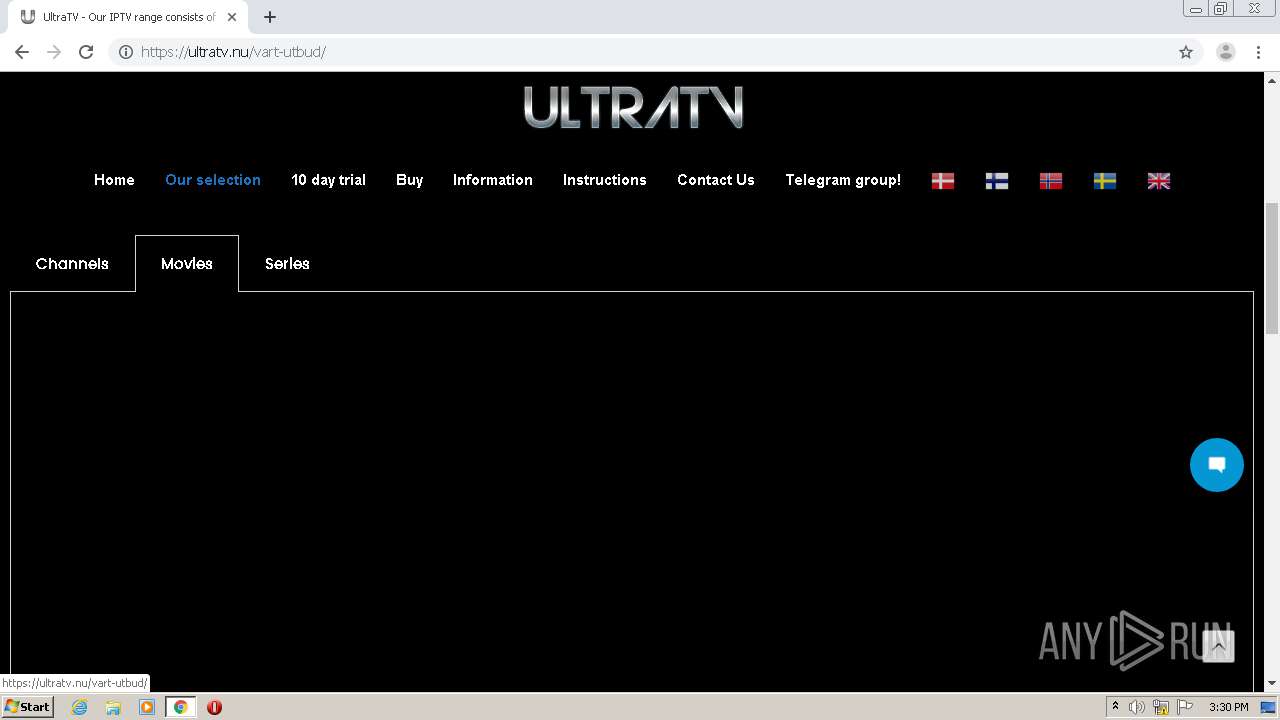This screenshot has width=1280, height=720.
Task: View site information icon in address bar
Action: tap(126, 52)
